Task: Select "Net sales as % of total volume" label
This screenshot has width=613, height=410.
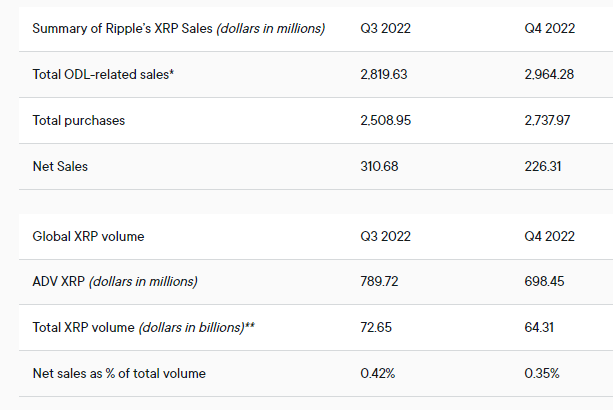Action: click(119, 373)
